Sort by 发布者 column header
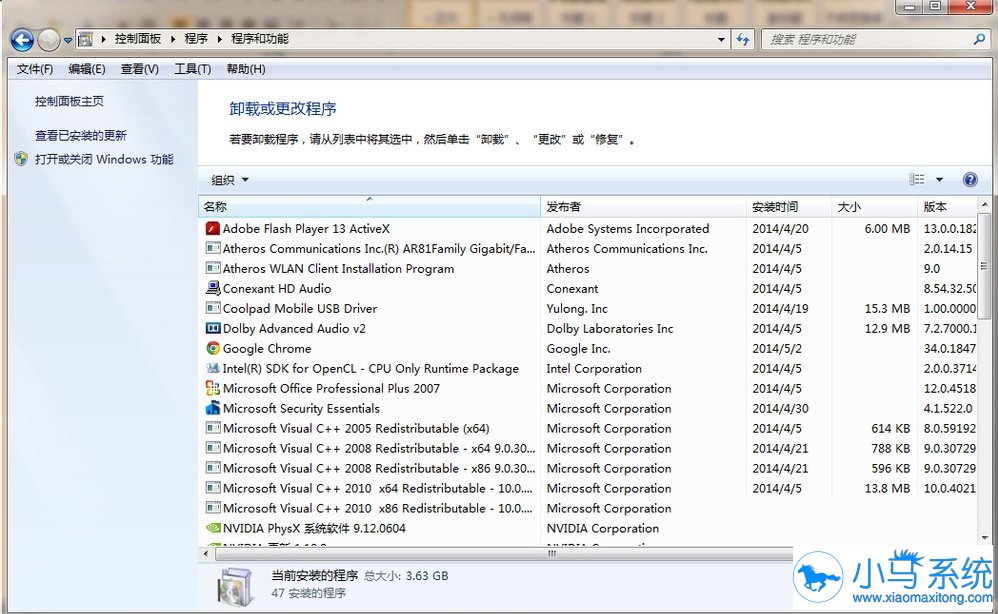Screen dimensions: 998x614 (643, 206)
